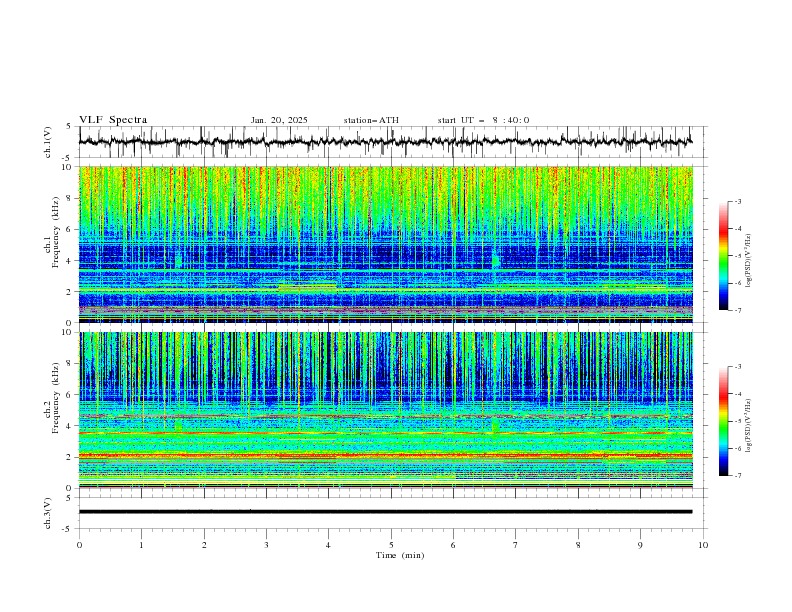Click the '-3' label on upper color scale
The height and width of the screenshot is (612, 792).
[x=738, y=201]
